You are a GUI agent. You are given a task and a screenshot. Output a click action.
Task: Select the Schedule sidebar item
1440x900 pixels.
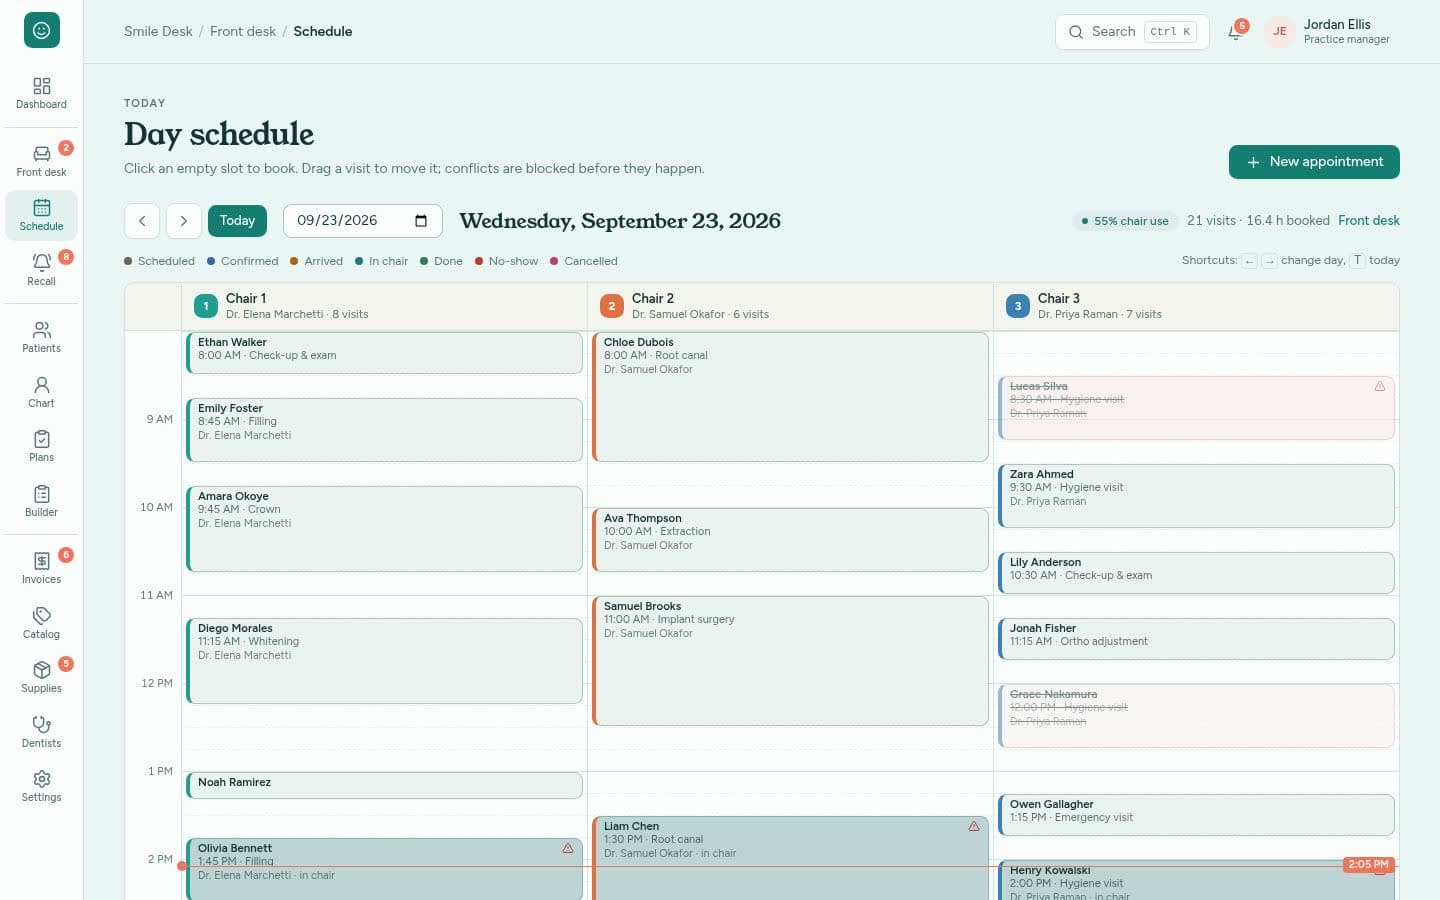tap(41, 215)
